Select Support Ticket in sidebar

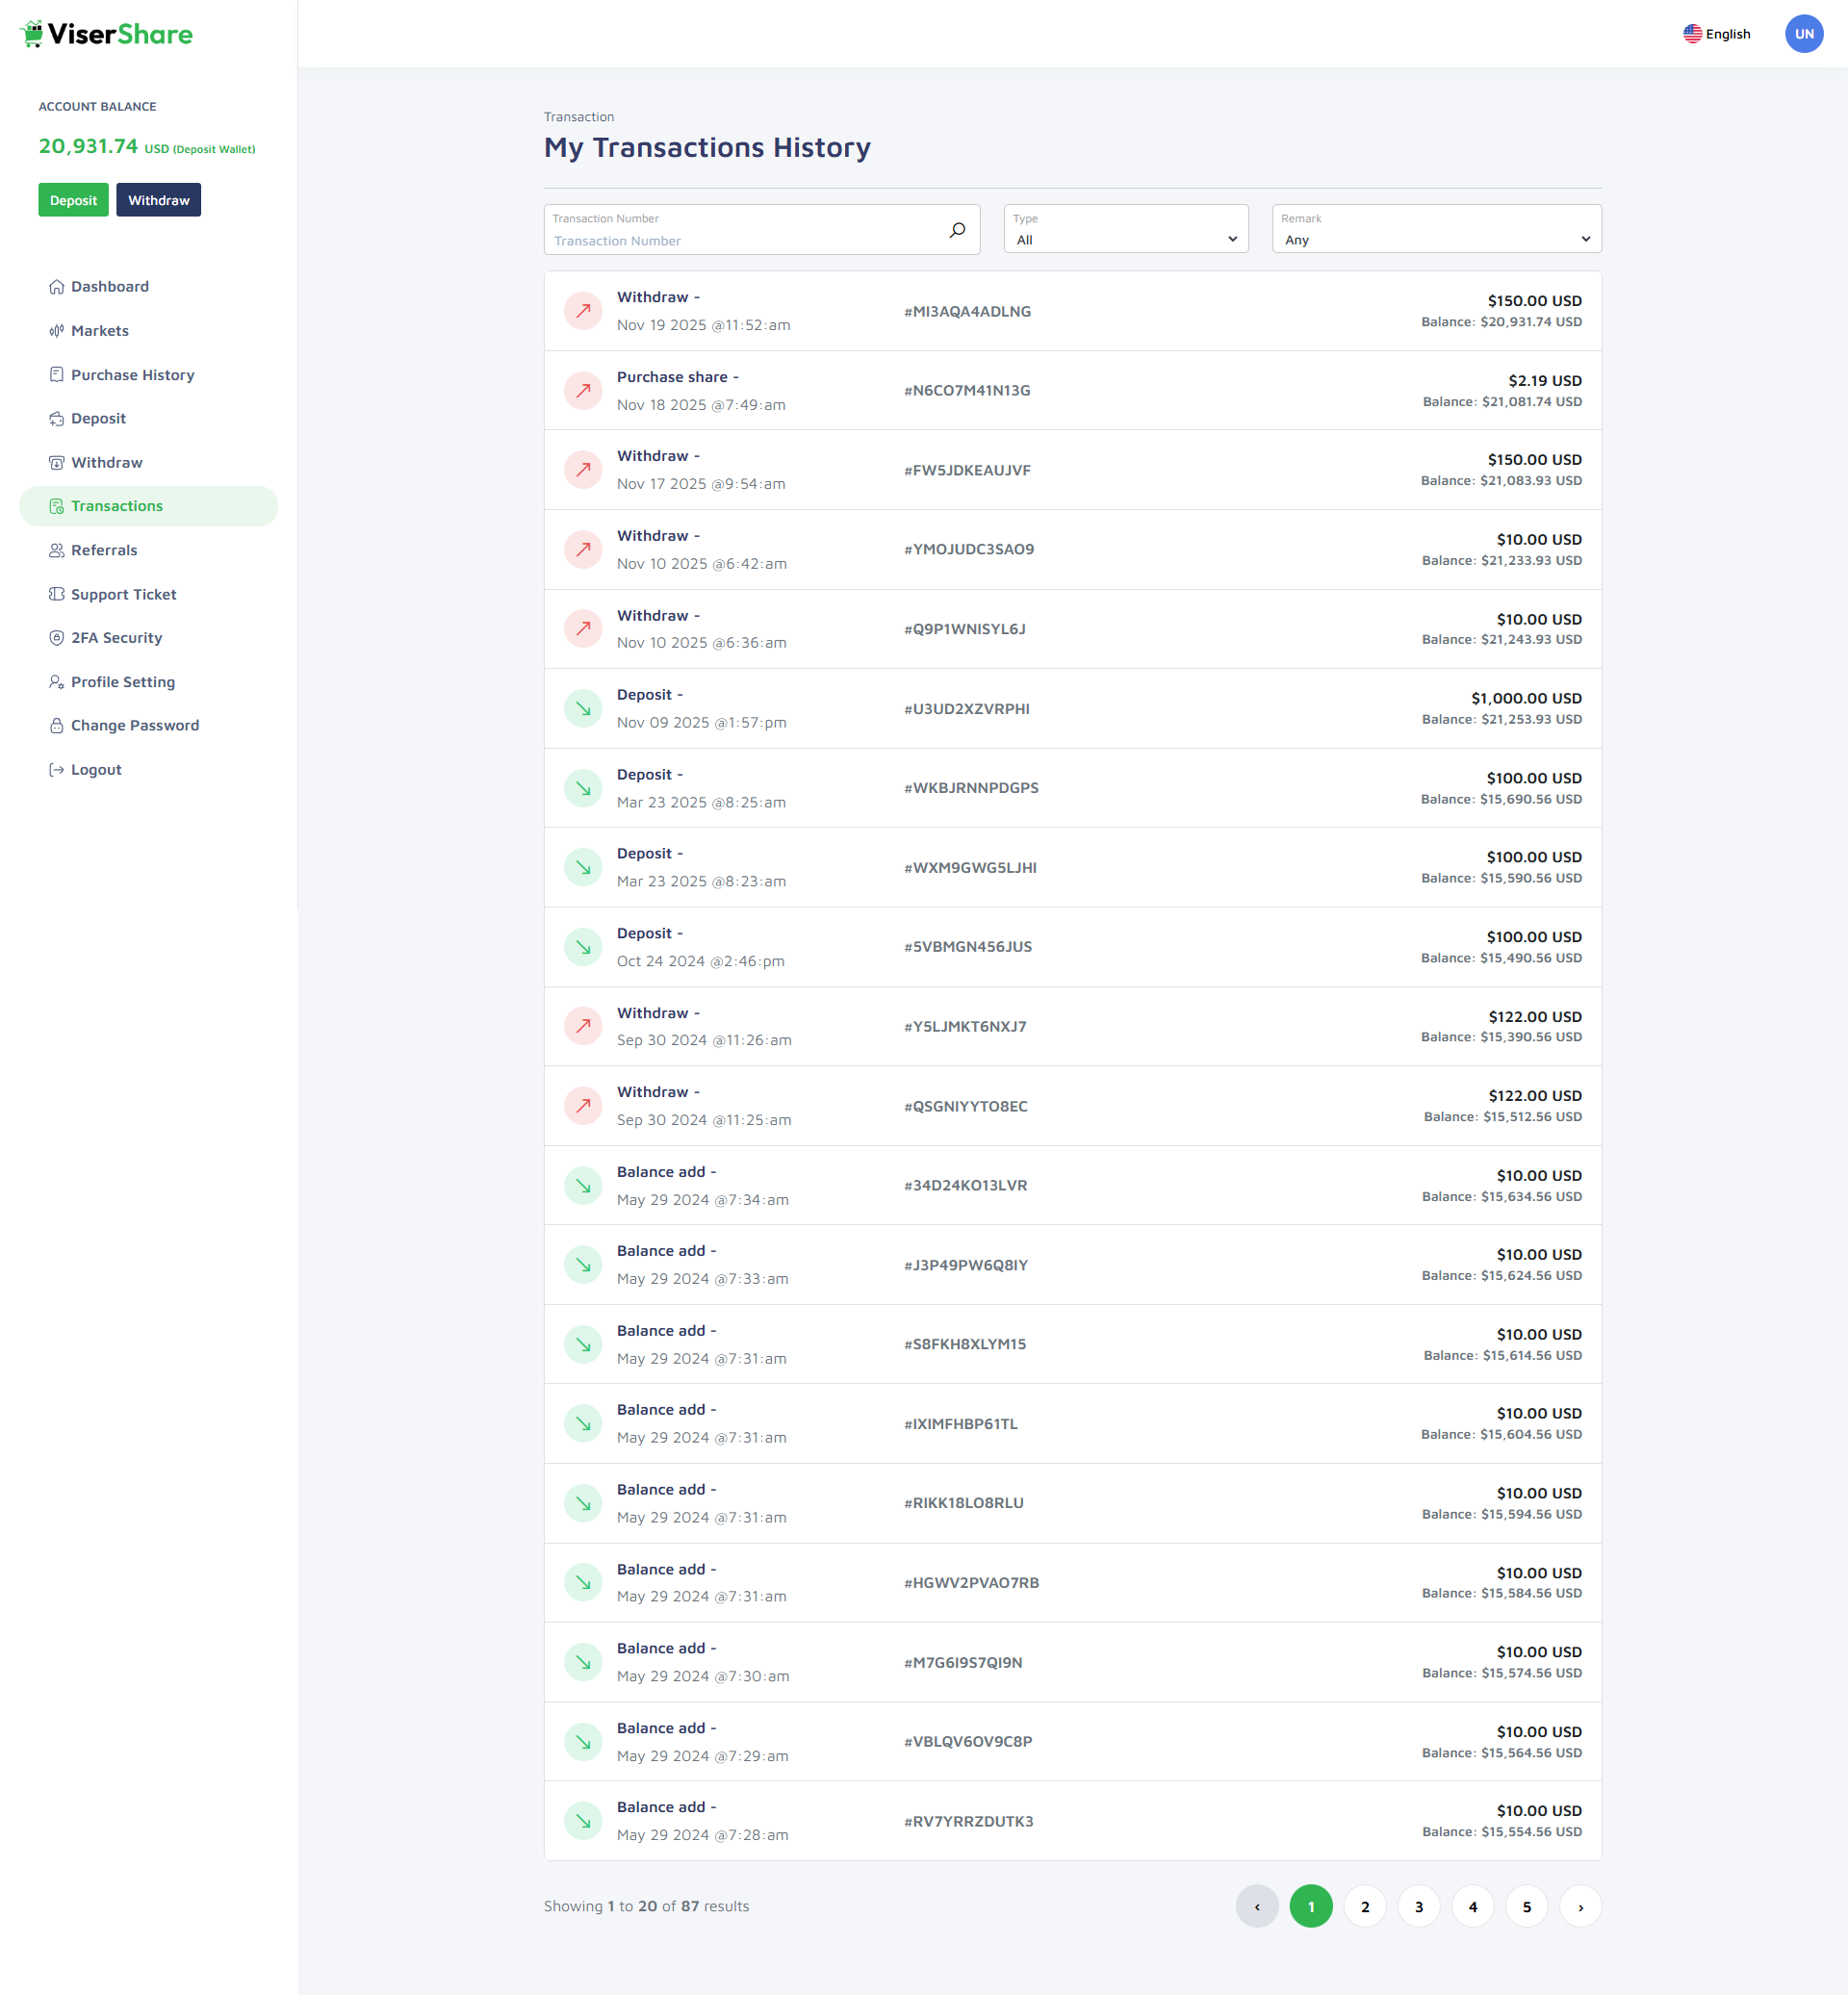[123, 594]
